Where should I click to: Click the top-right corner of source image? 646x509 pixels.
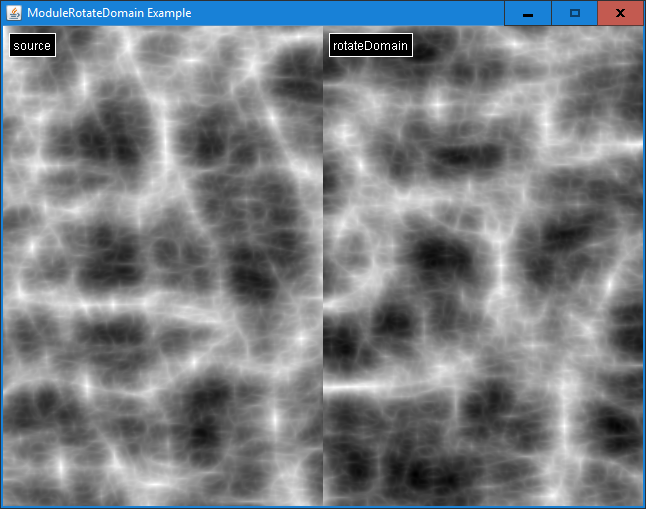(320, 28)
